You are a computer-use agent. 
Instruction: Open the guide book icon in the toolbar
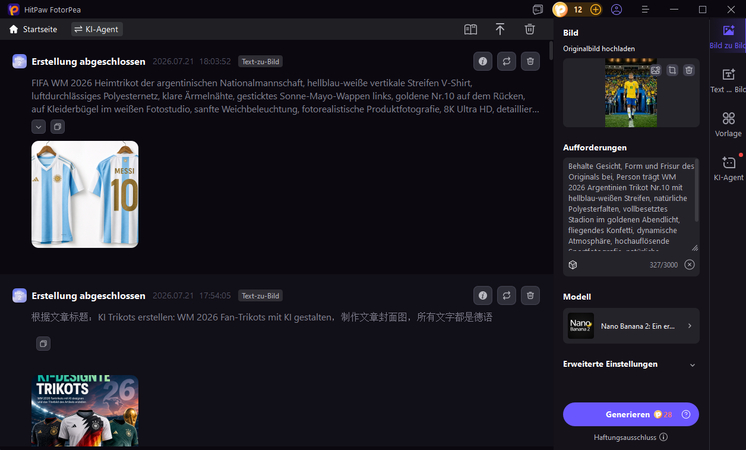click(x=470, y=29)
